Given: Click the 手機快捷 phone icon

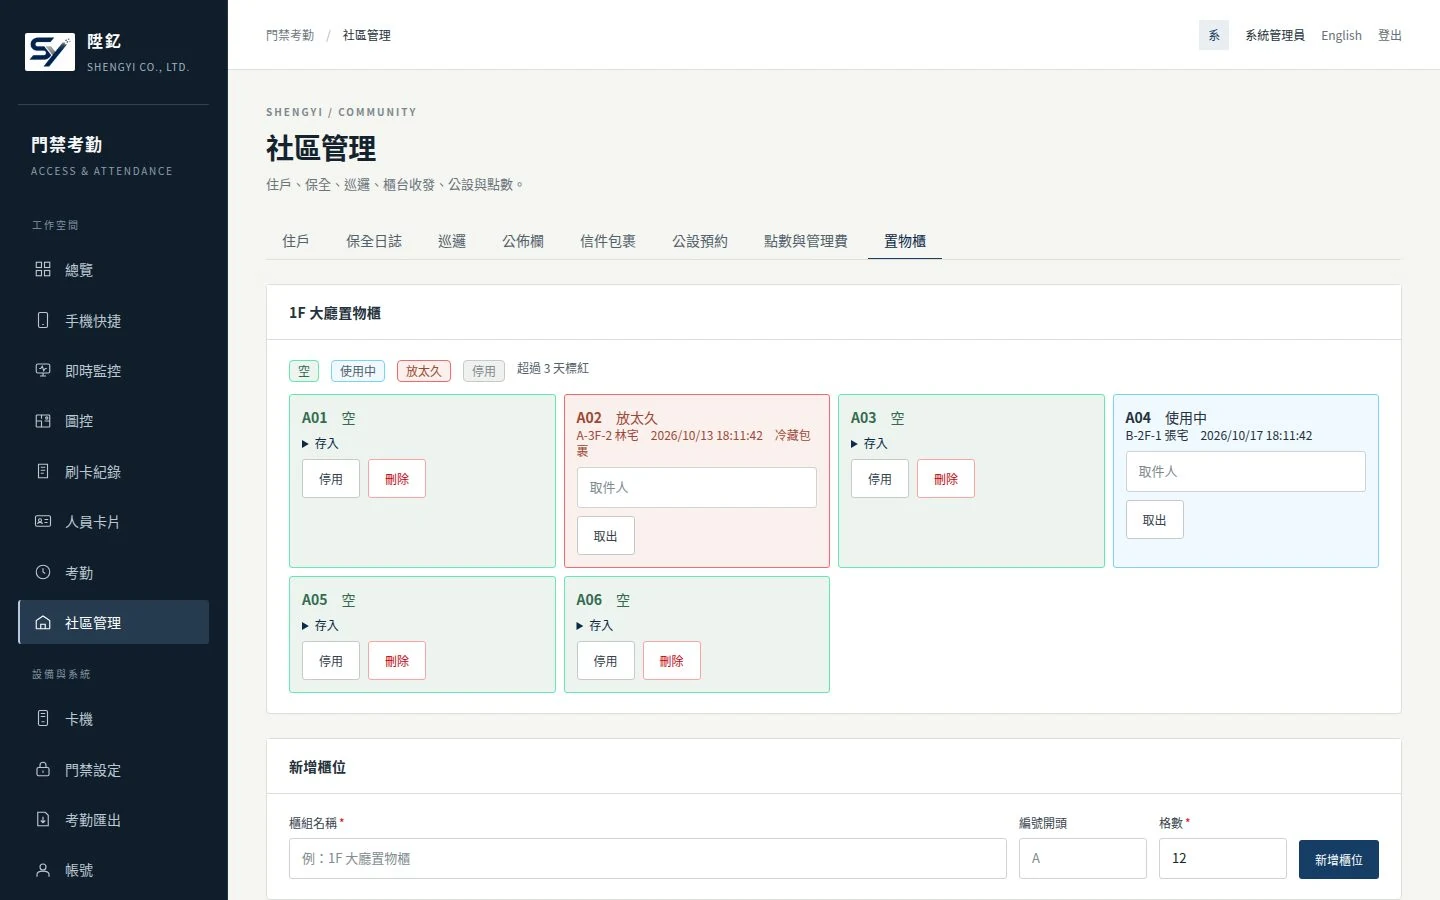Looking at the screenshot, I should [x=43, y=320].
